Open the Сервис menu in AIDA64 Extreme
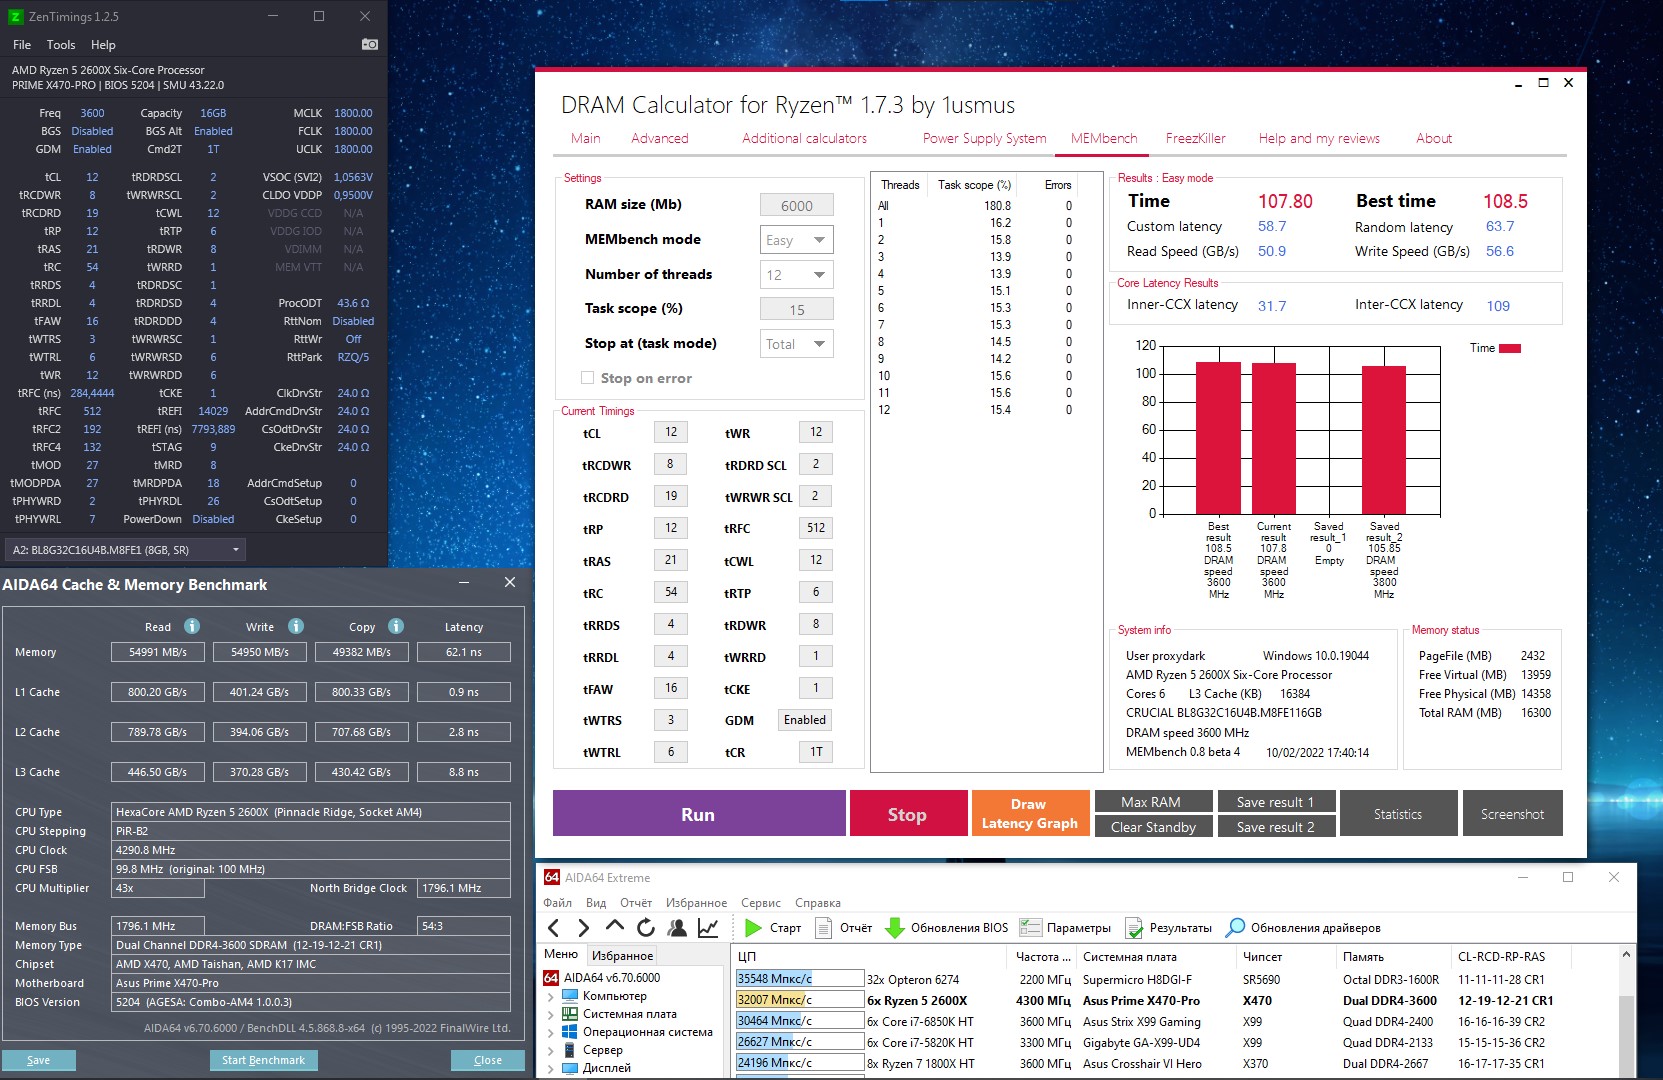1663x1080 pixels. pyautogui.click(x=761, y=902)
